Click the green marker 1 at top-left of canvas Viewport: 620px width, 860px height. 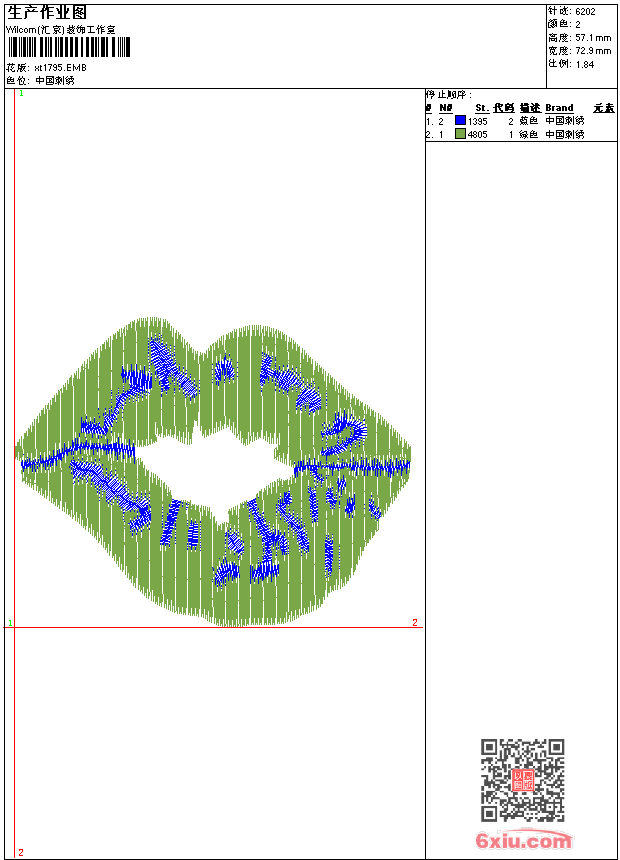click(20, 93)
